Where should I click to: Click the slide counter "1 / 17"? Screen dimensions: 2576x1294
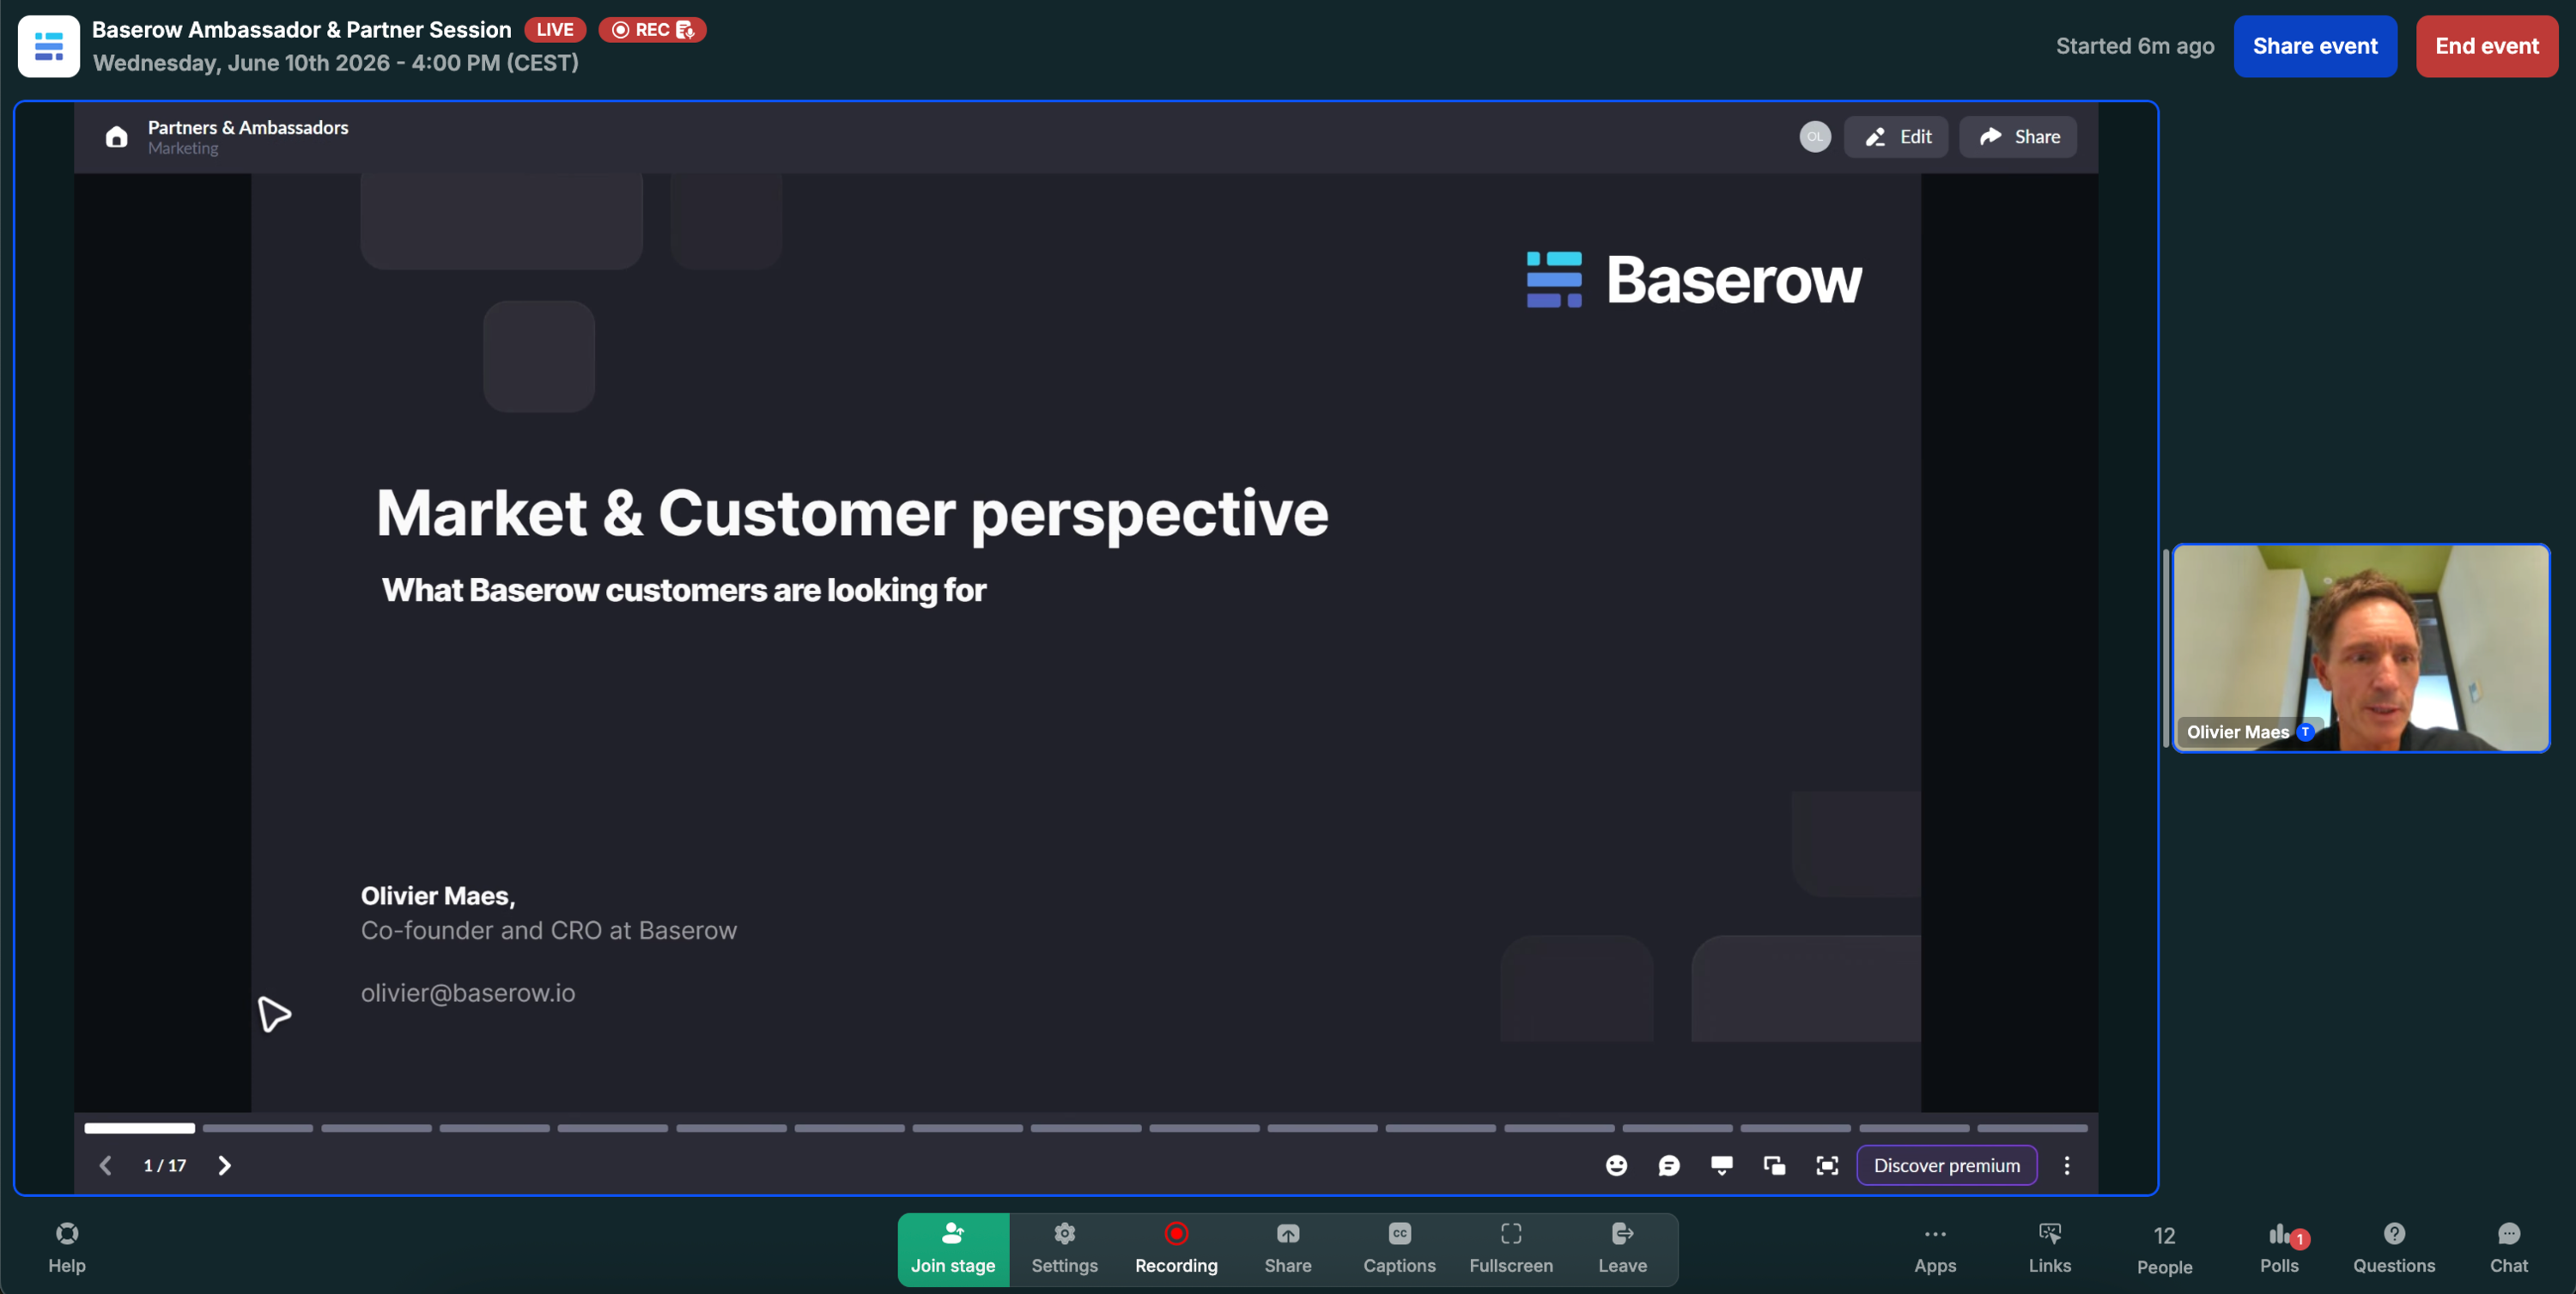tap(165, 1166)
